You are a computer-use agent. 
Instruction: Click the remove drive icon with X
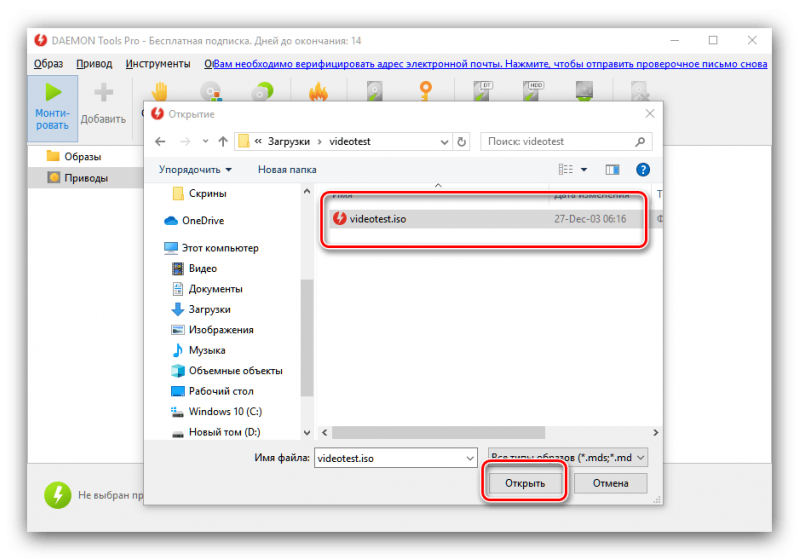point(639,91)
